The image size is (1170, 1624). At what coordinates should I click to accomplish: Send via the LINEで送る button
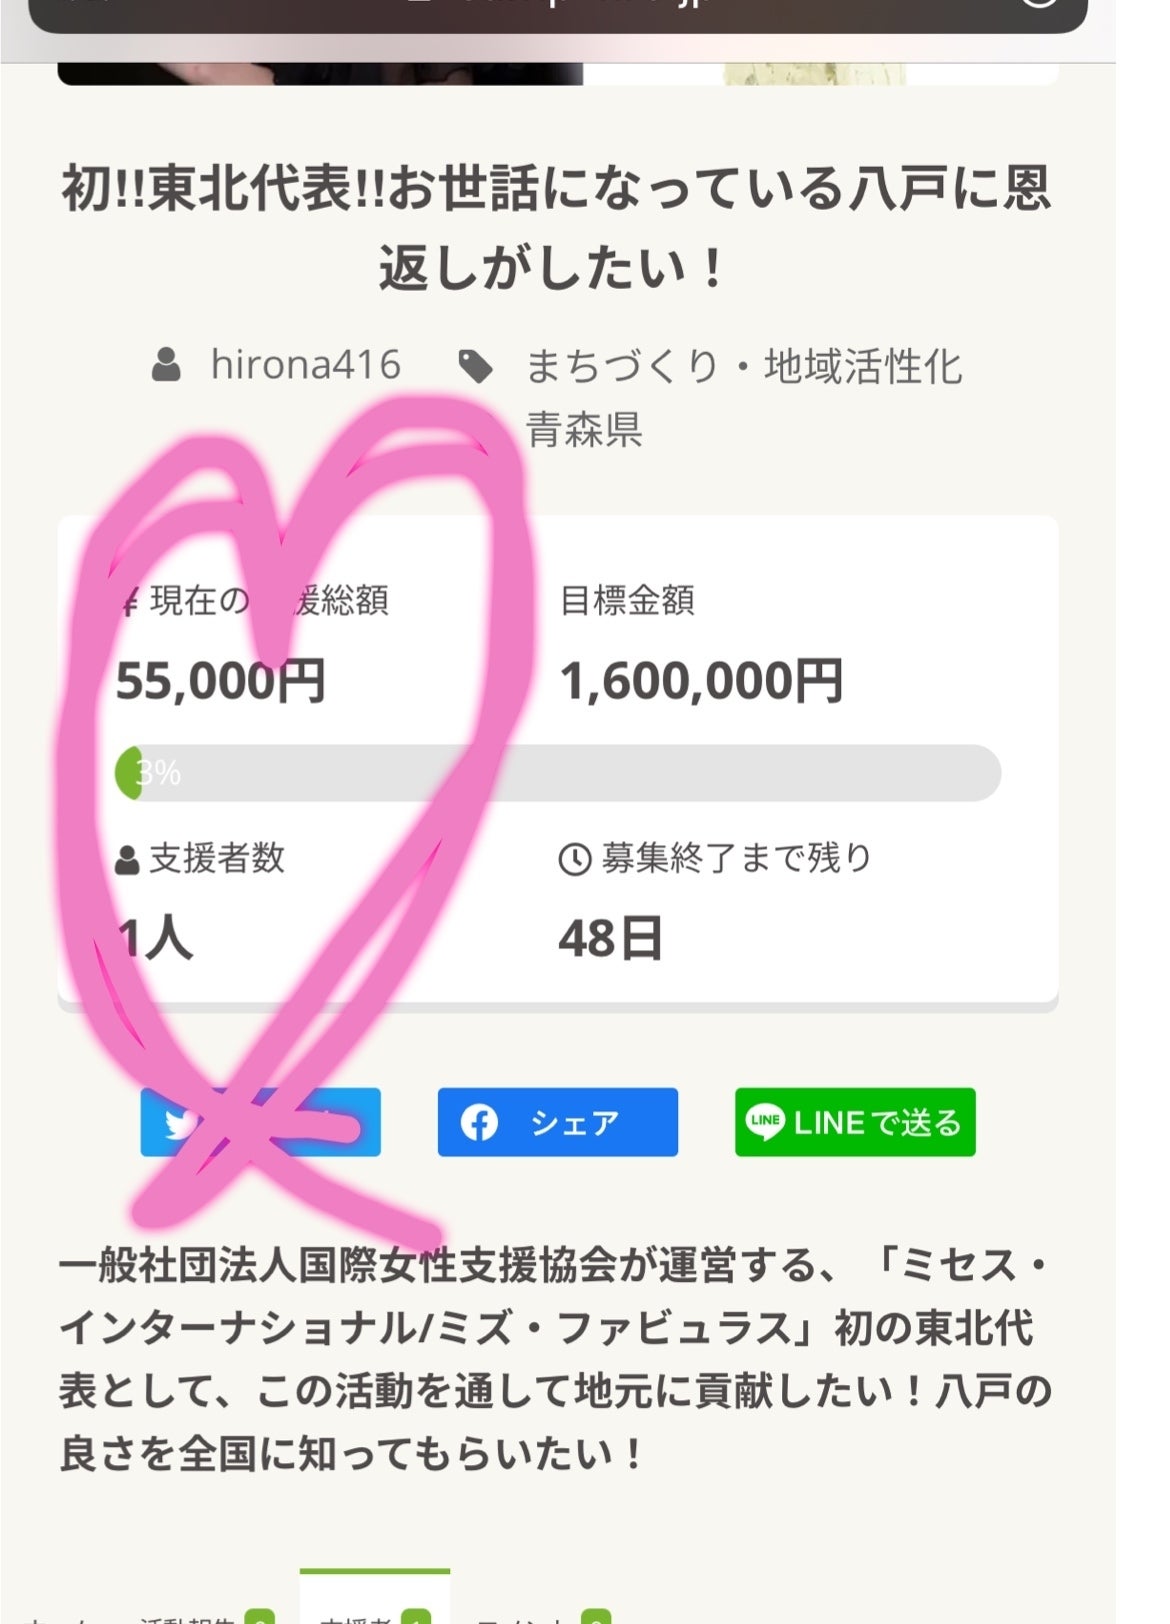tap(855, 1122)
